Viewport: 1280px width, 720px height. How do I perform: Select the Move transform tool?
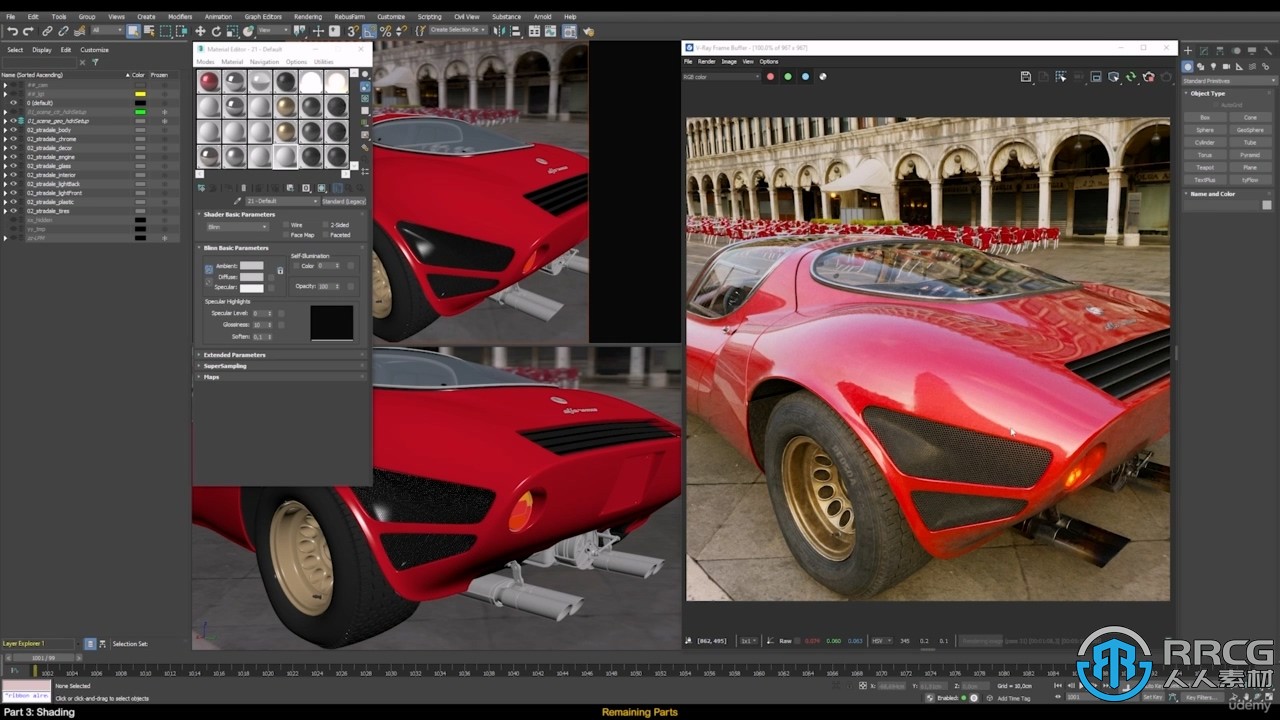pos(200,31)
